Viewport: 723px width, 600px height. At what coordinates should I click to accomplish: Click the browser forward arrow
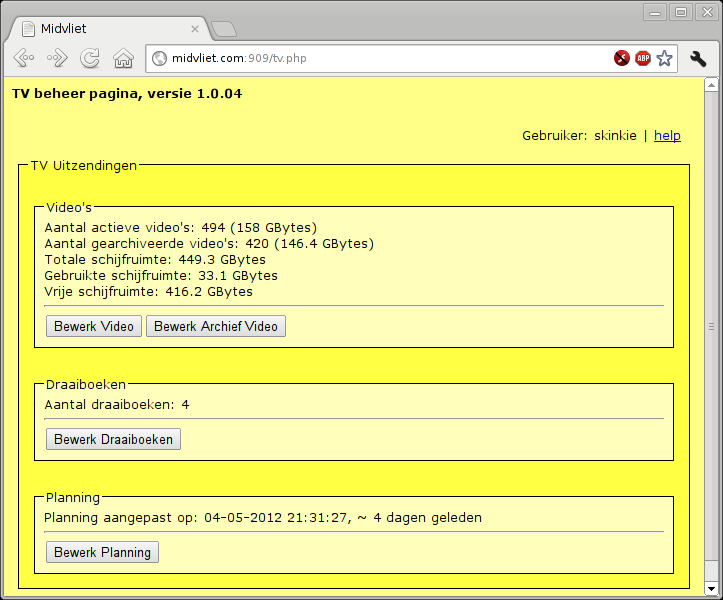(57, 58)
